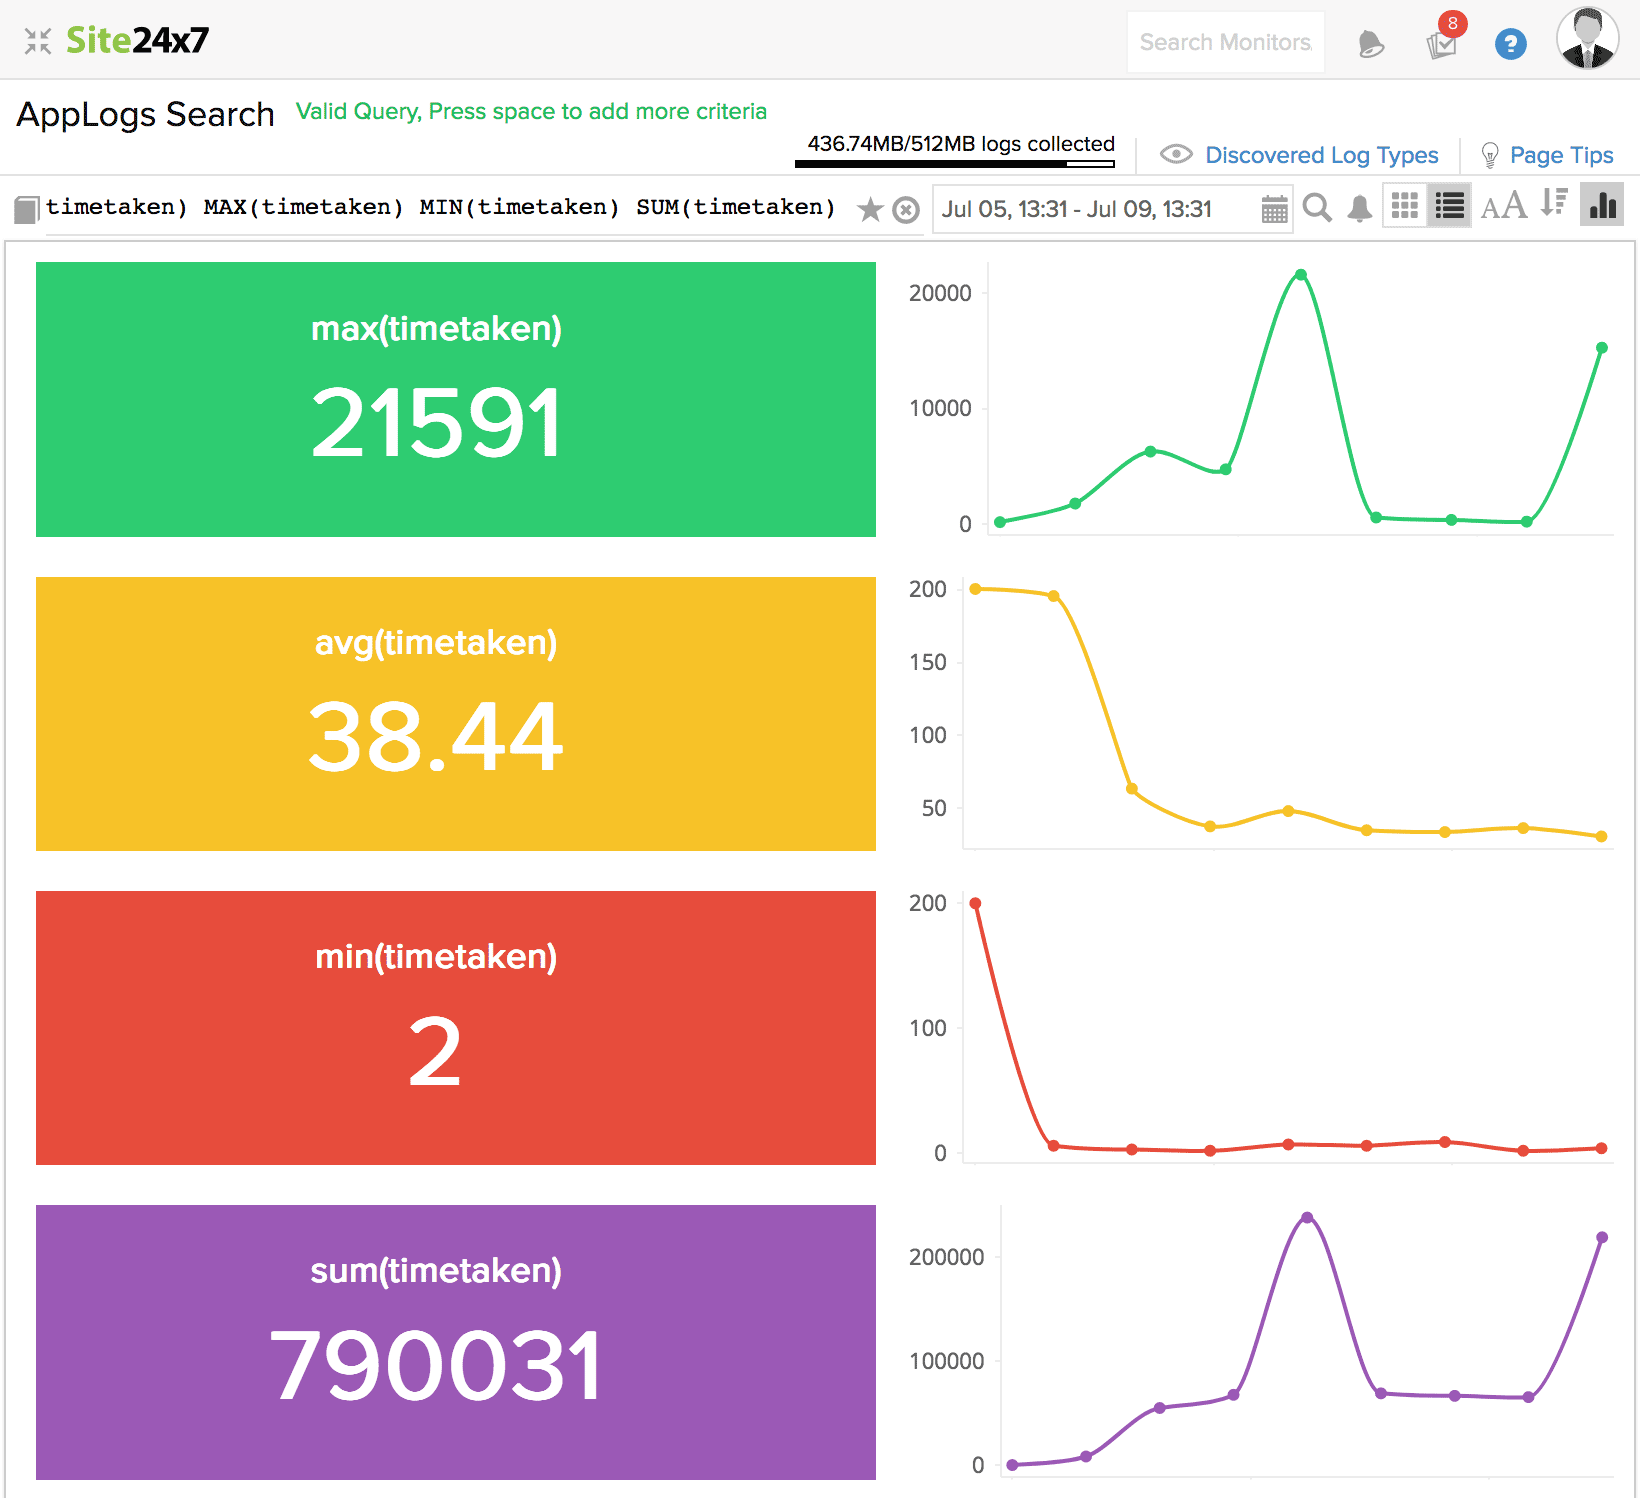Click the sort order icon
This screenshot has width=1640, height=1500.
(x=1553, y=204)
